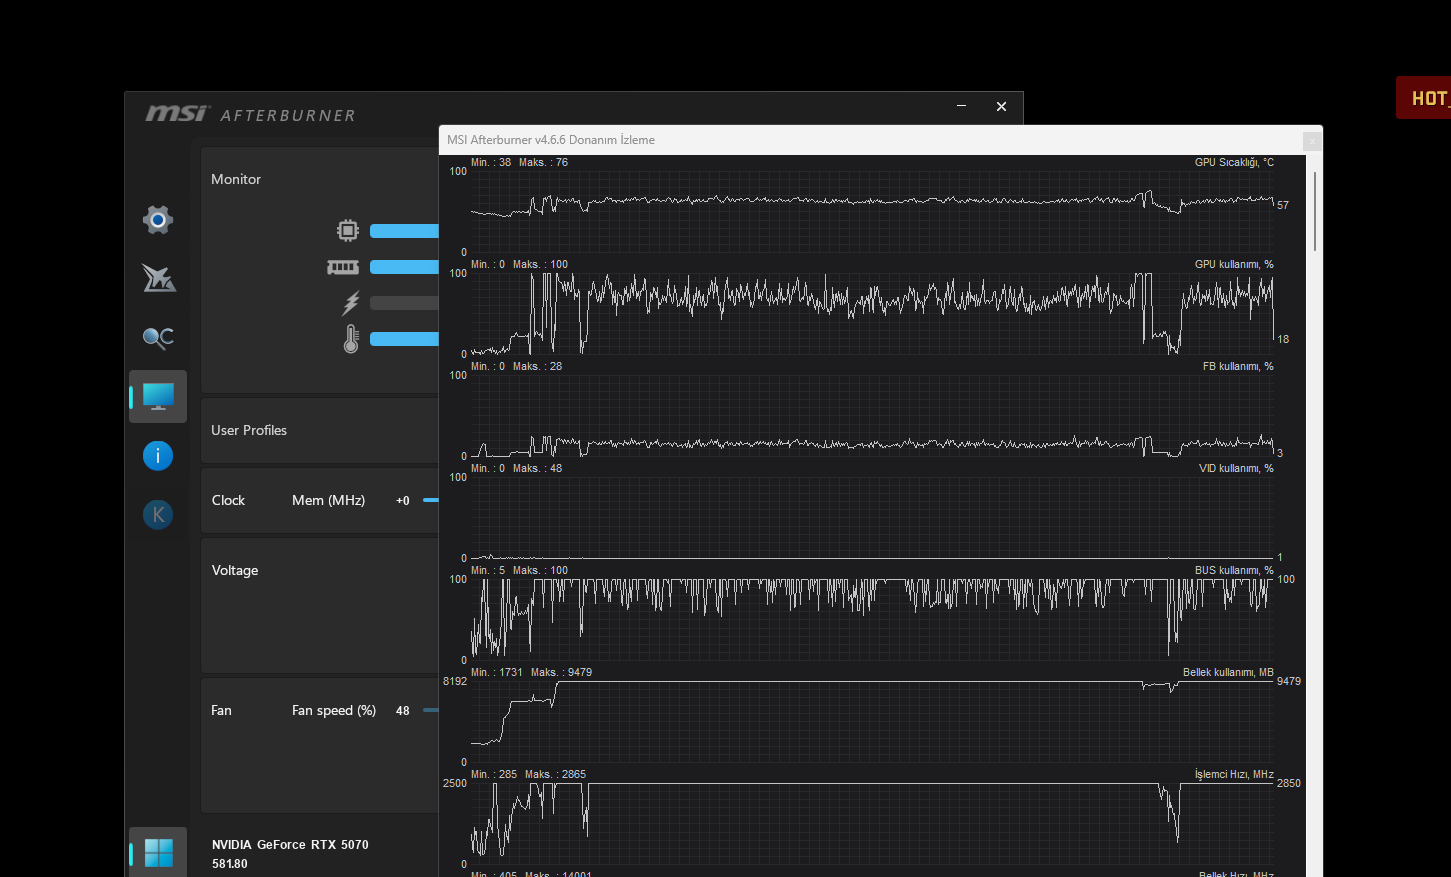Open the blue information icon
This screenshot has width=1451, height=877.
[158, 456]
